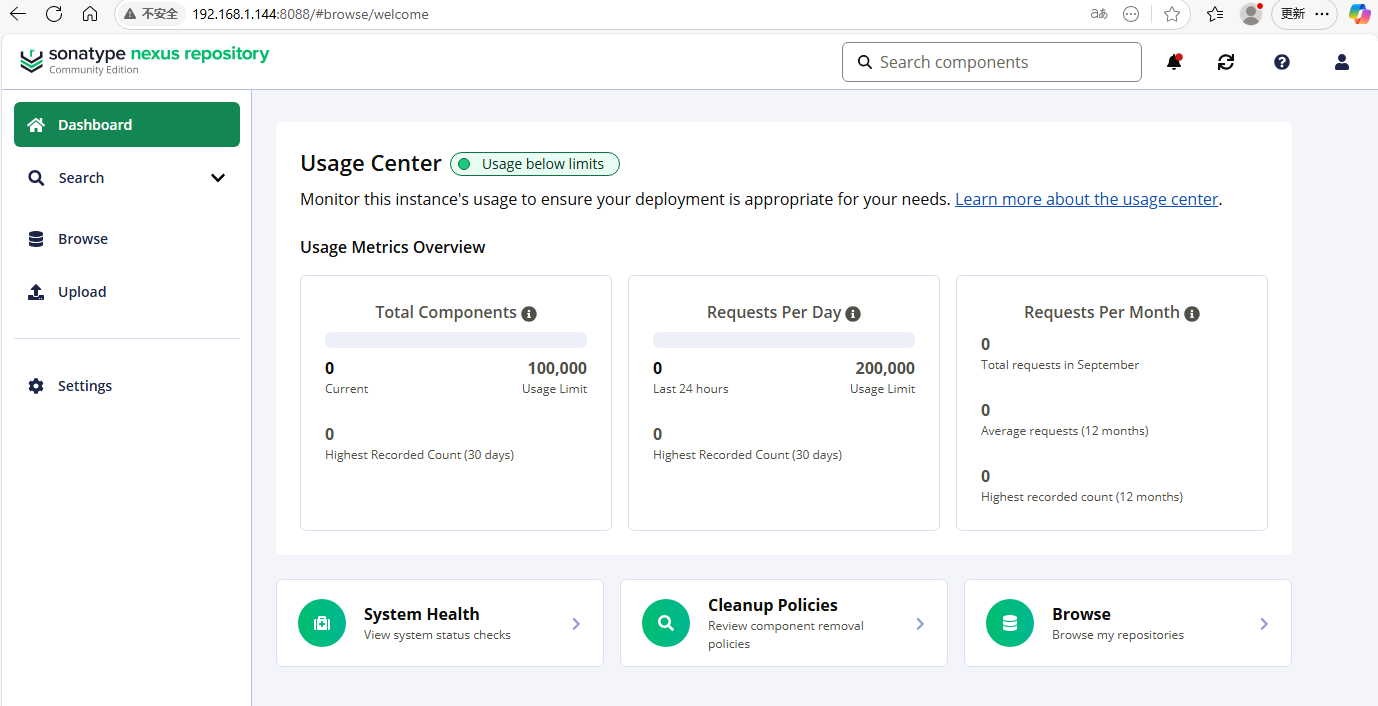Image resolution: width=1378 pixels, height=706 pixels.
Task: Click the Requests Per Month info icon
Action: pyautogui.click(x=1192, y=314)
